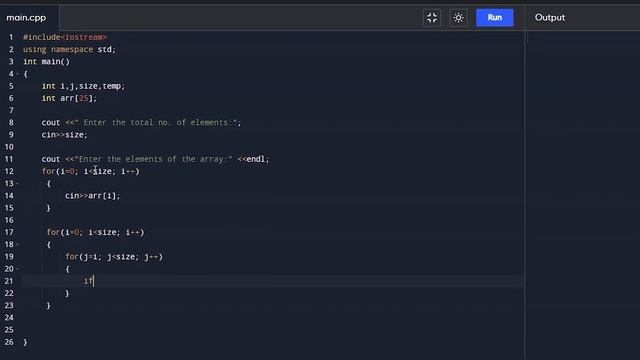This screenshot has height=360, width=640.
Task: Click line number 7 in gutter
Action: pyautogui.click(x=11, y=111)
